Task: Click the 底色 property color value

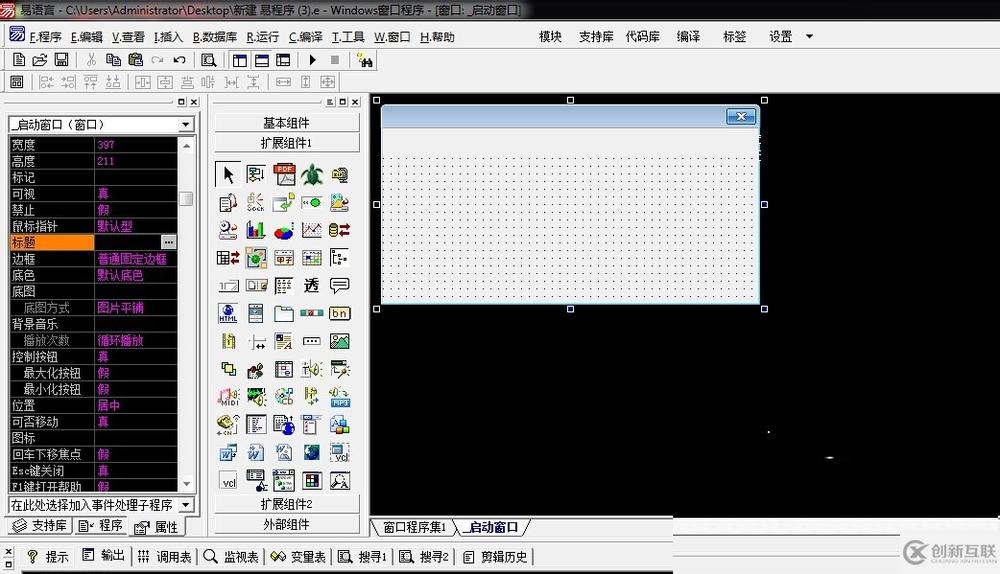Action: tap(135, 275)
